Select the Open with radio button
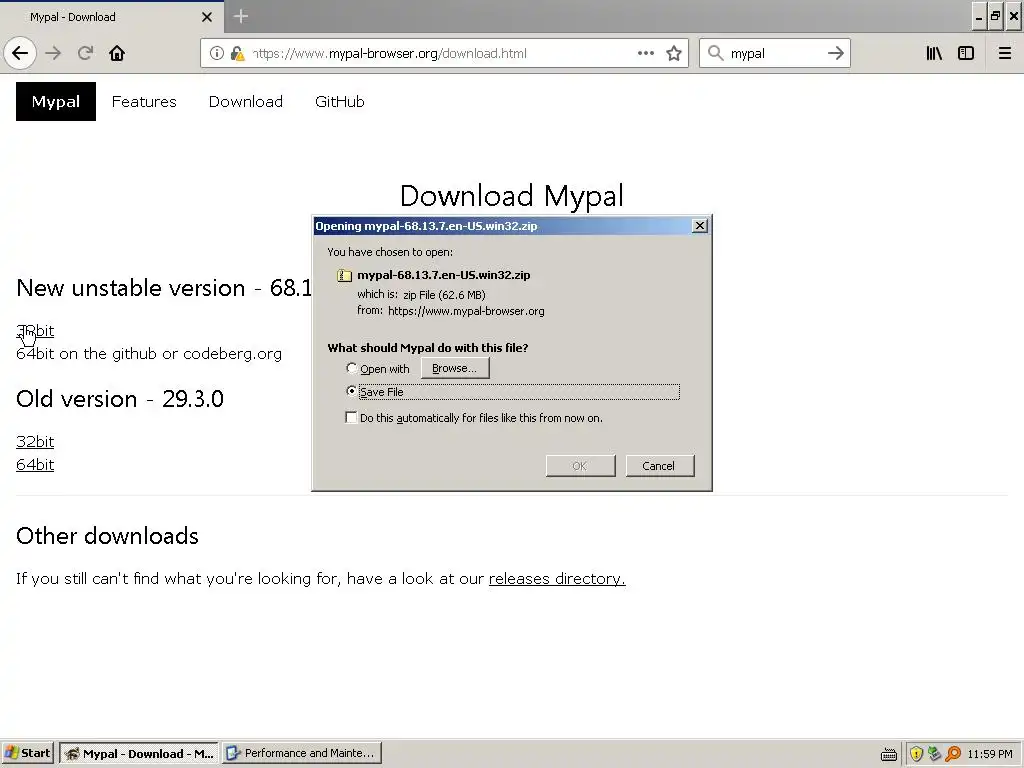The width and height of the screenshot is (1024, 768). [x=351, y=368]
